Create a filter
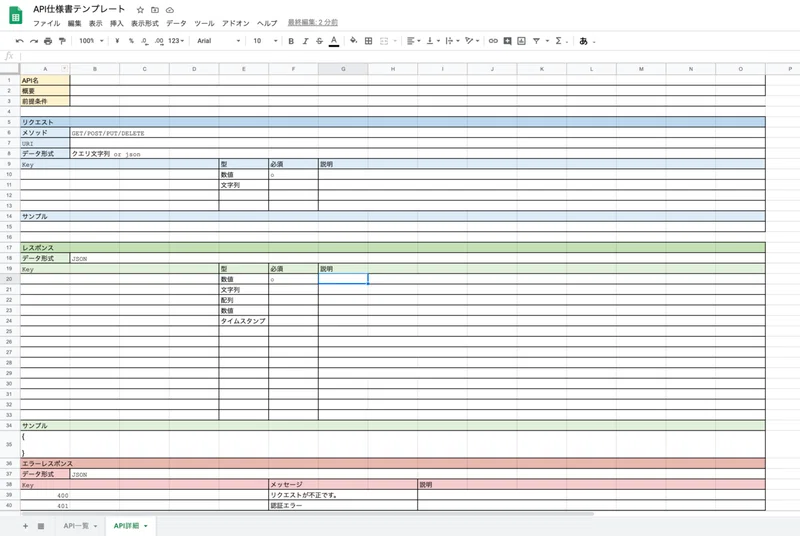 (536, 41)
